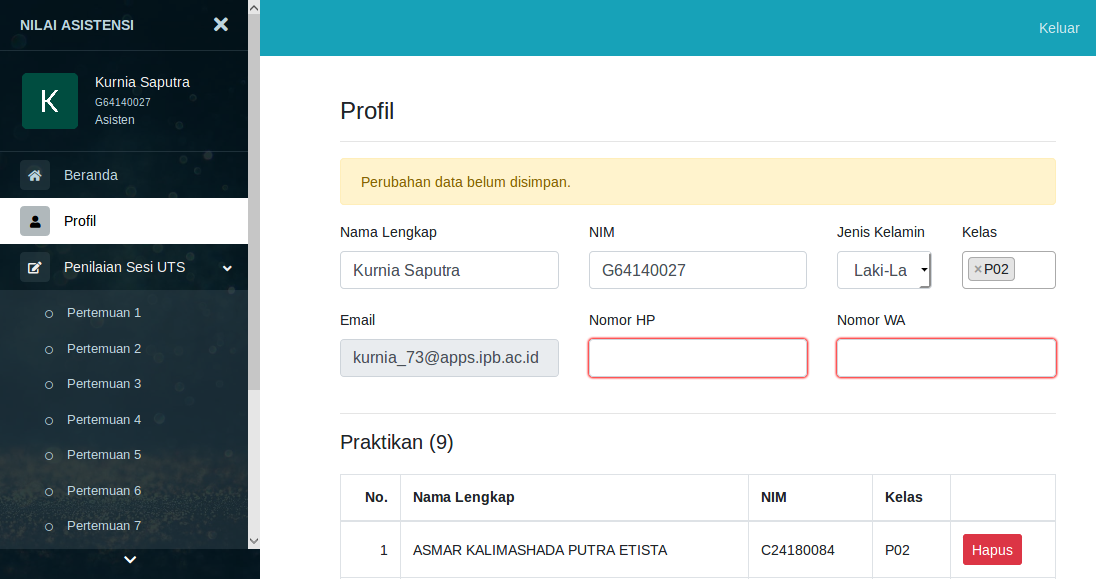The height and width of the screenshot is (579, 1096).
Task: Go to Pertemuan 5 menu item
Action: tap(104, 455)
